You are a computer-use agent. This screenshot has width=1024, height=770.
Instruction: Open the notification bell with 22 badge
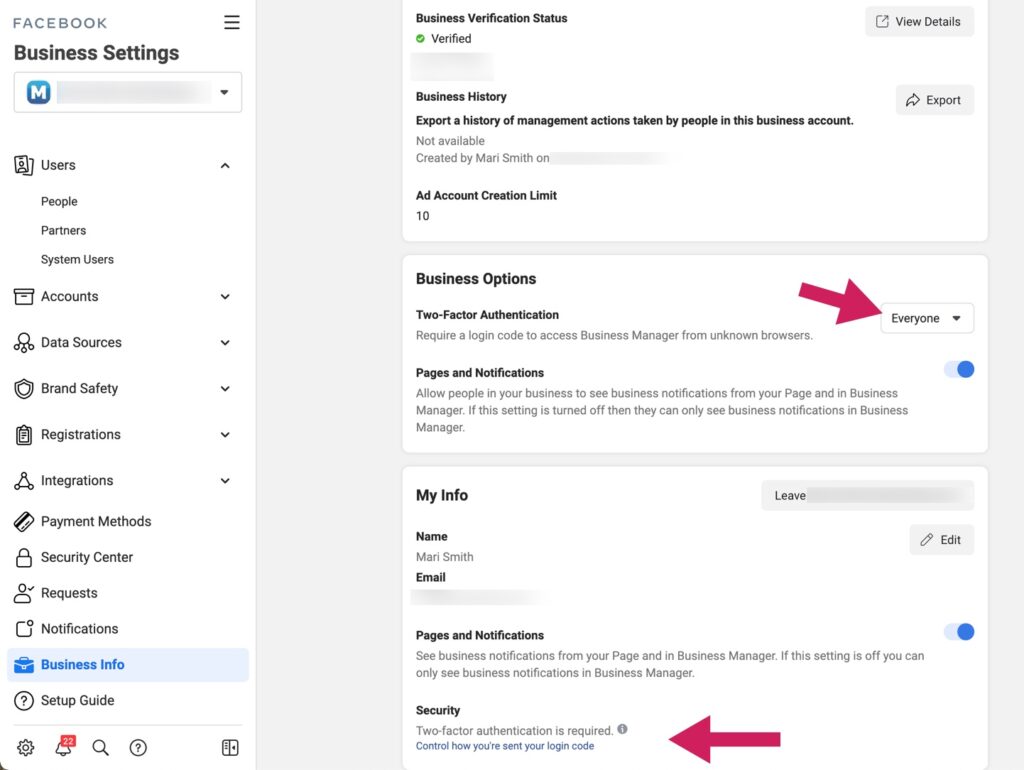point(64,746)
